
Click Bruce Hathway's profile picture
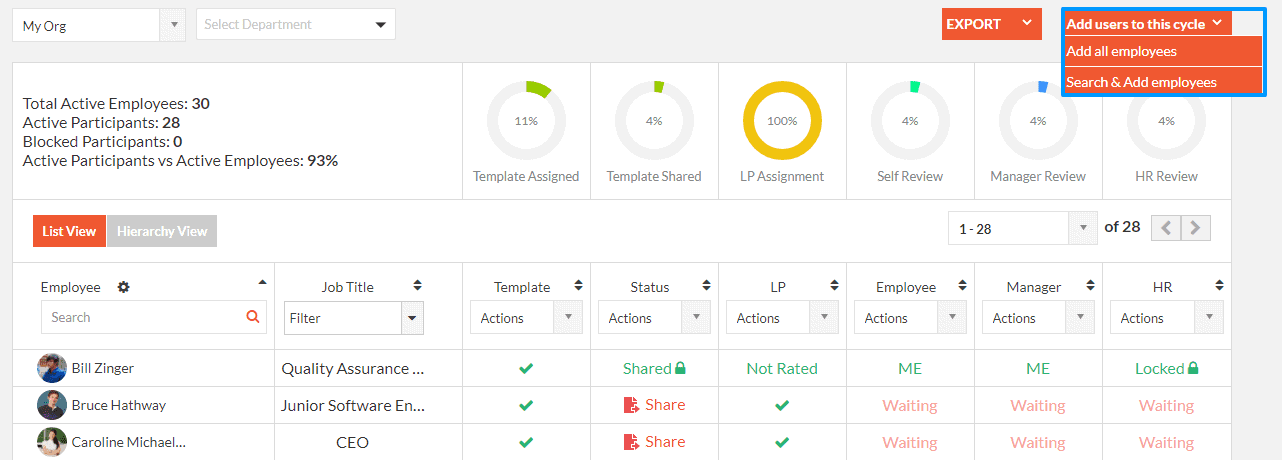point(52,405)
